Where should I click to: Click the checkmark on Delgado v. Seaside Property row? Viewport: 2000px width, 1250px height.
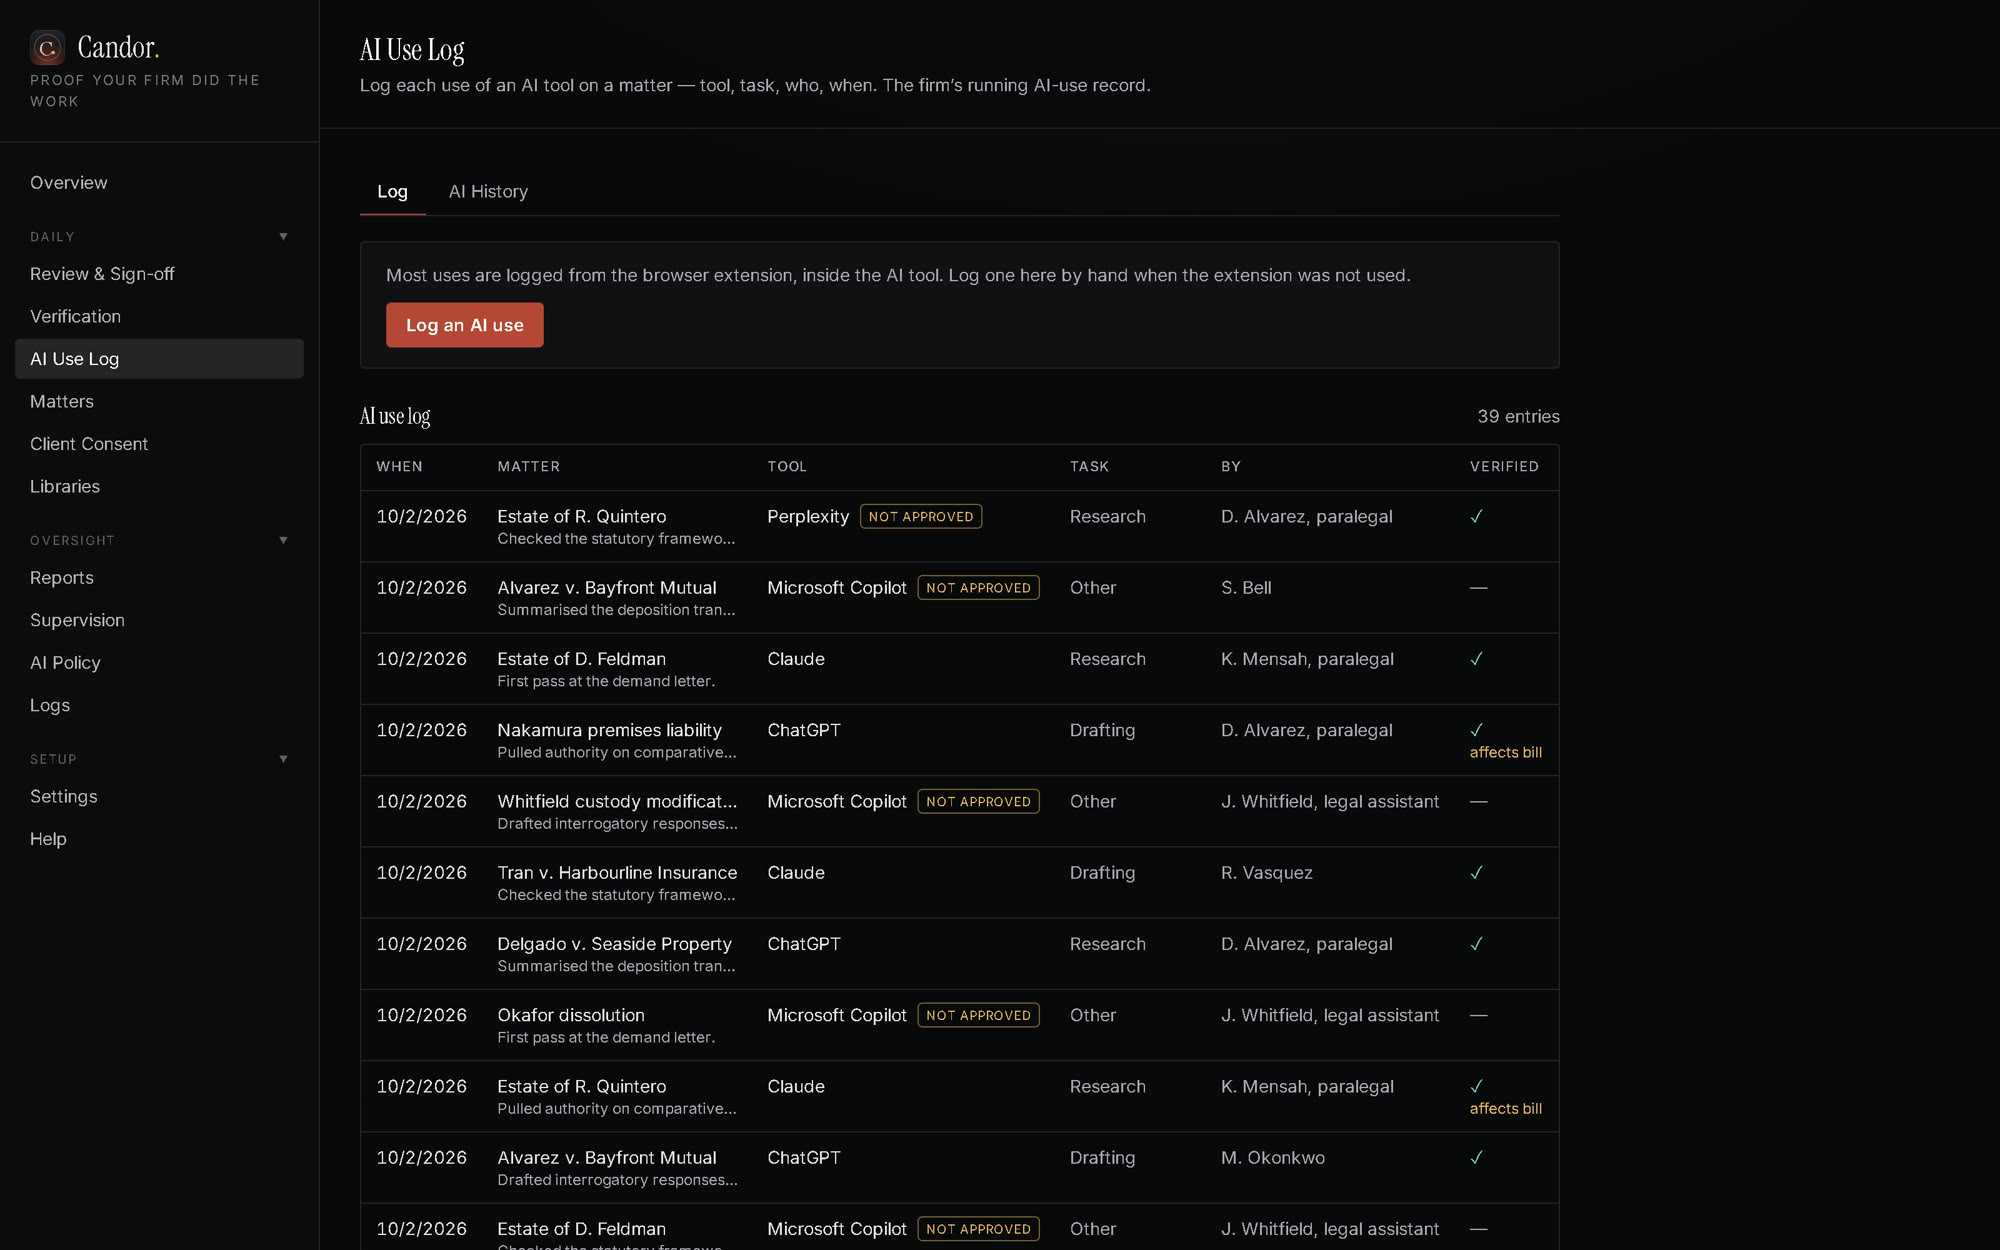pos(1477,944)
